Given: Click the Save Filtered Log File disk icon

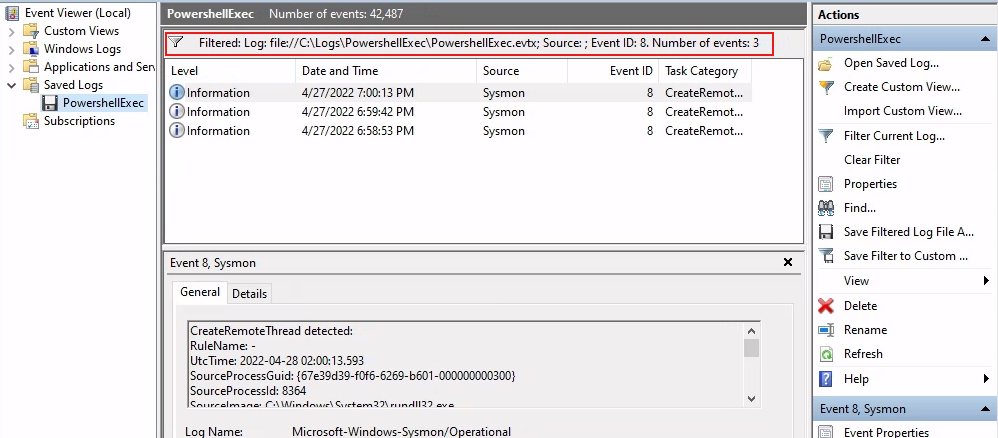Looking at the screenshot, I should [826, 232].
